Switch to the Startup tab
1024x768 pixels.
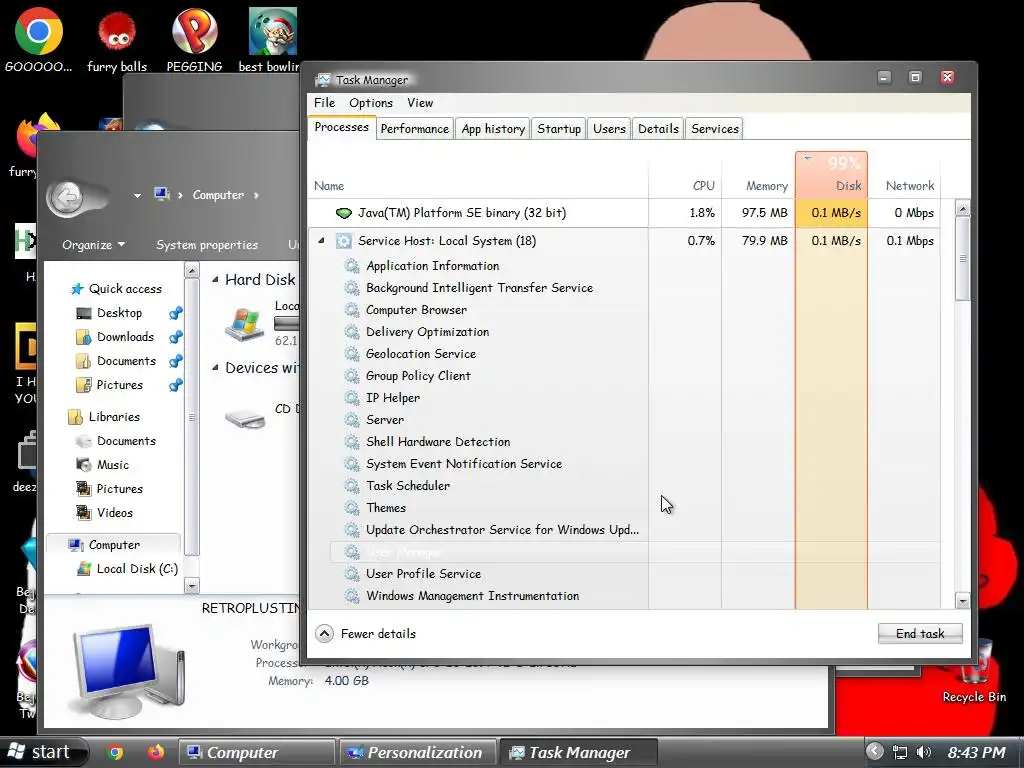pyautogui.click(x=559, y=129)
